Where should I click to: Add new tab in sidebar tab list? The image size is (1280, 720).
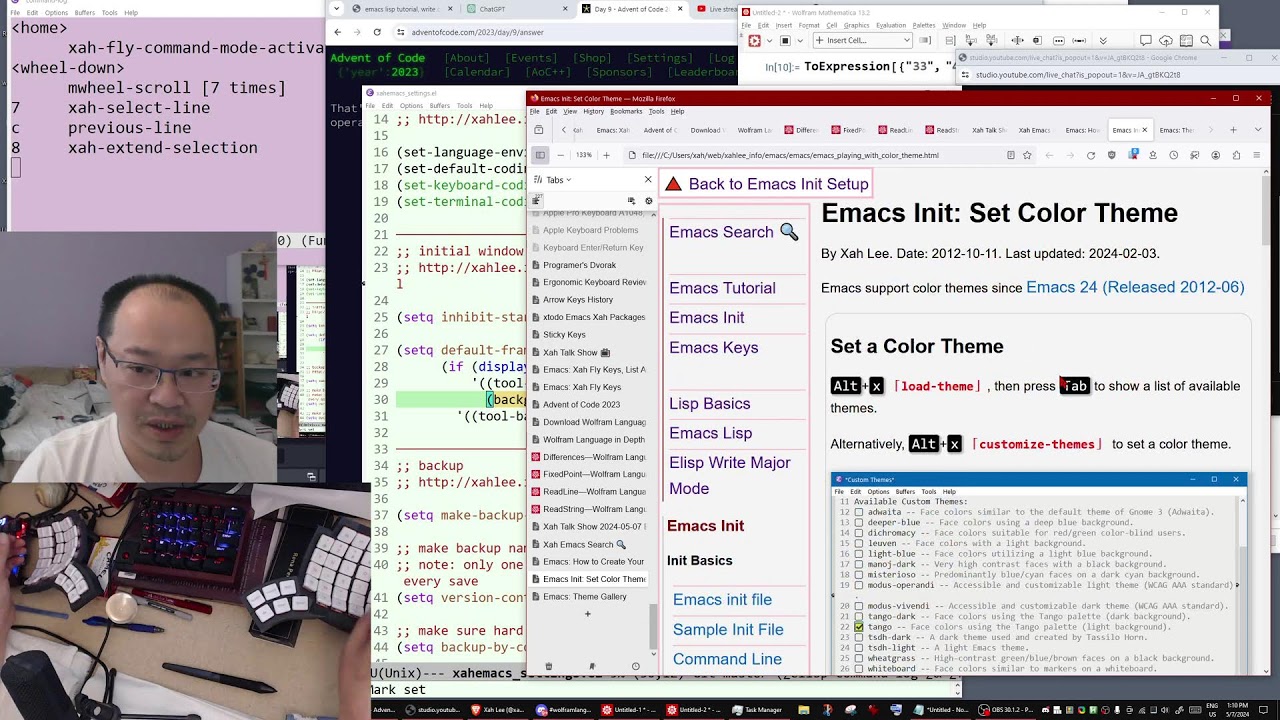tap(588, 614)
